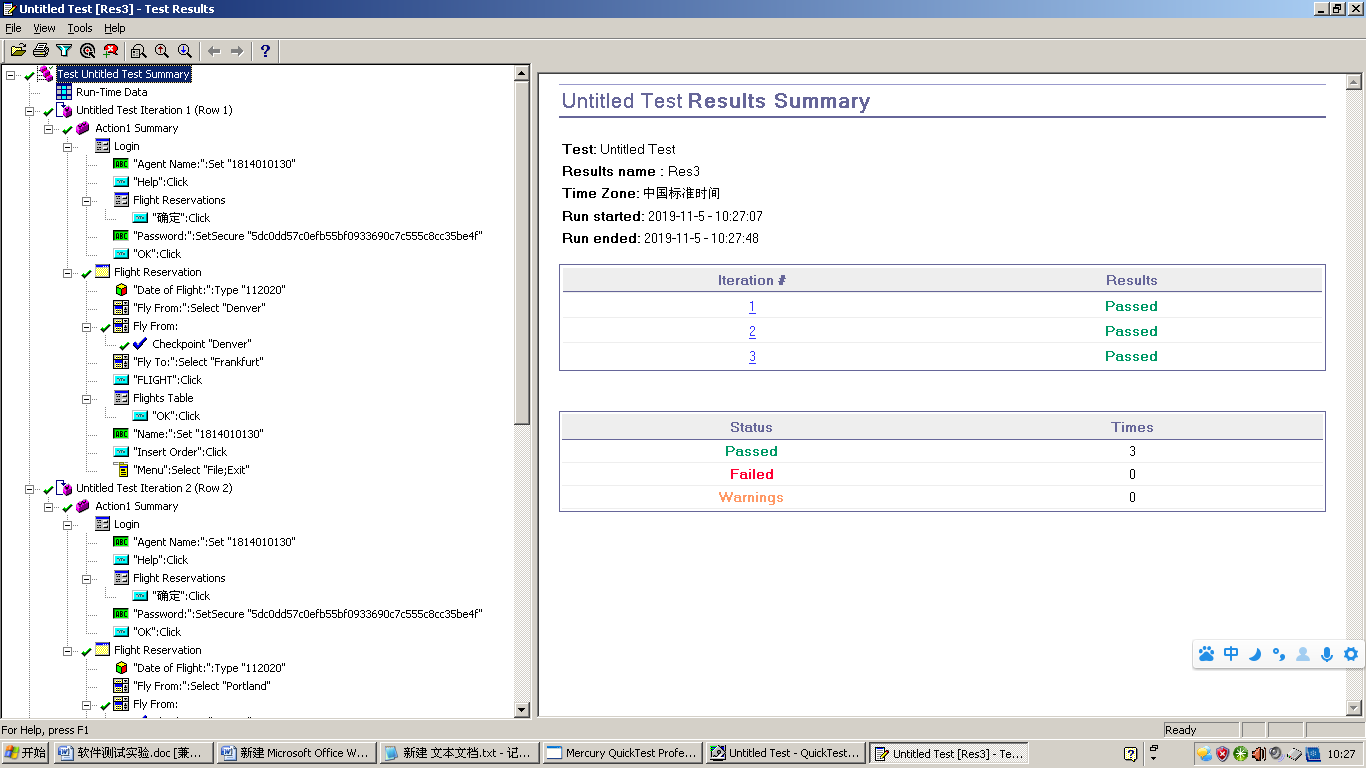Toggle Chinese input mode in IME bar
The height and width of the screenshot is (768, 1366).
[x=1231, y=654]
